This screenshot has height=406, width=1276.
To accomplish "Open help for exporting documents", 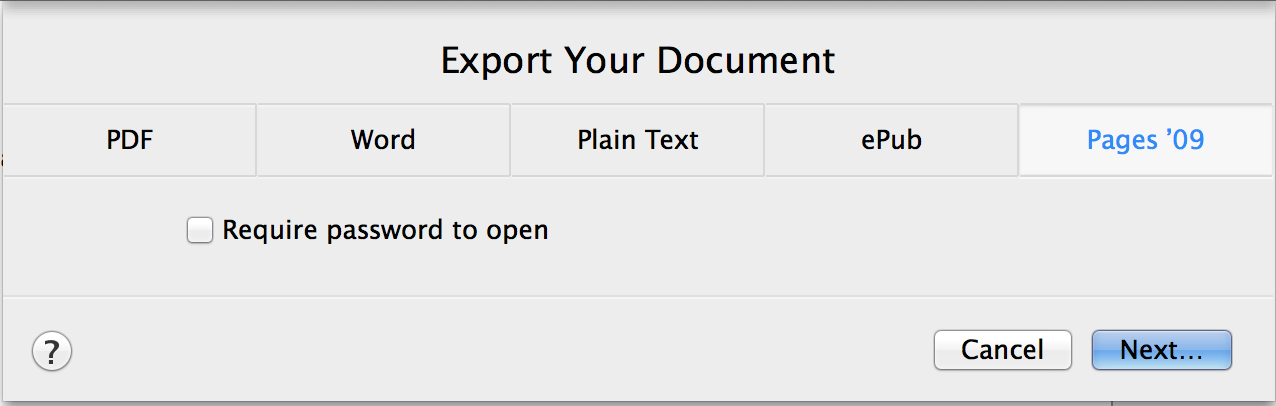I will point(52,351).
